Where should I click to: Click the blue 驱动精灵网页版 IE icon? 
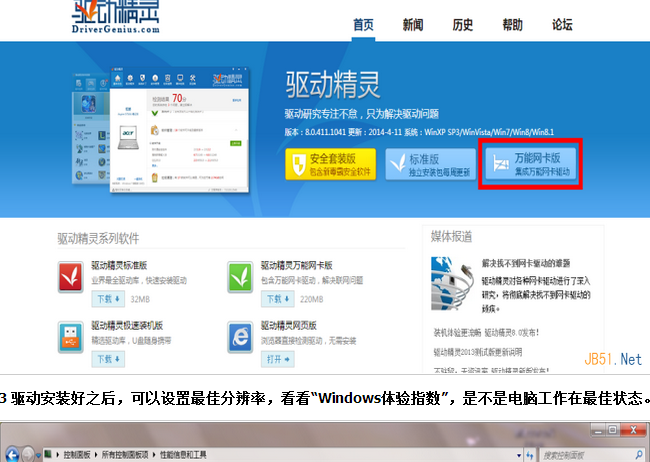coord(240,336)
